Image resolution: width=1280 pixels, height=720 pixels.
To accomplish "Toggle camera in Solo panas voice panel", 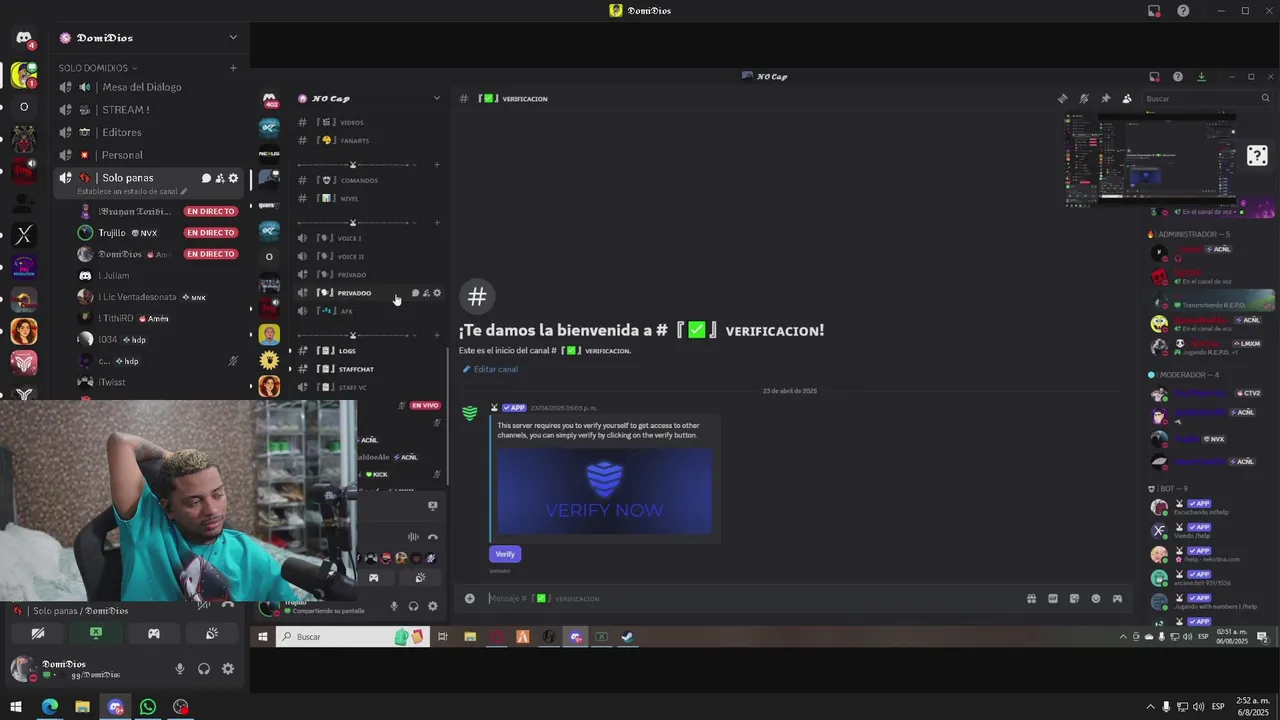I will (x=38, y=633).
